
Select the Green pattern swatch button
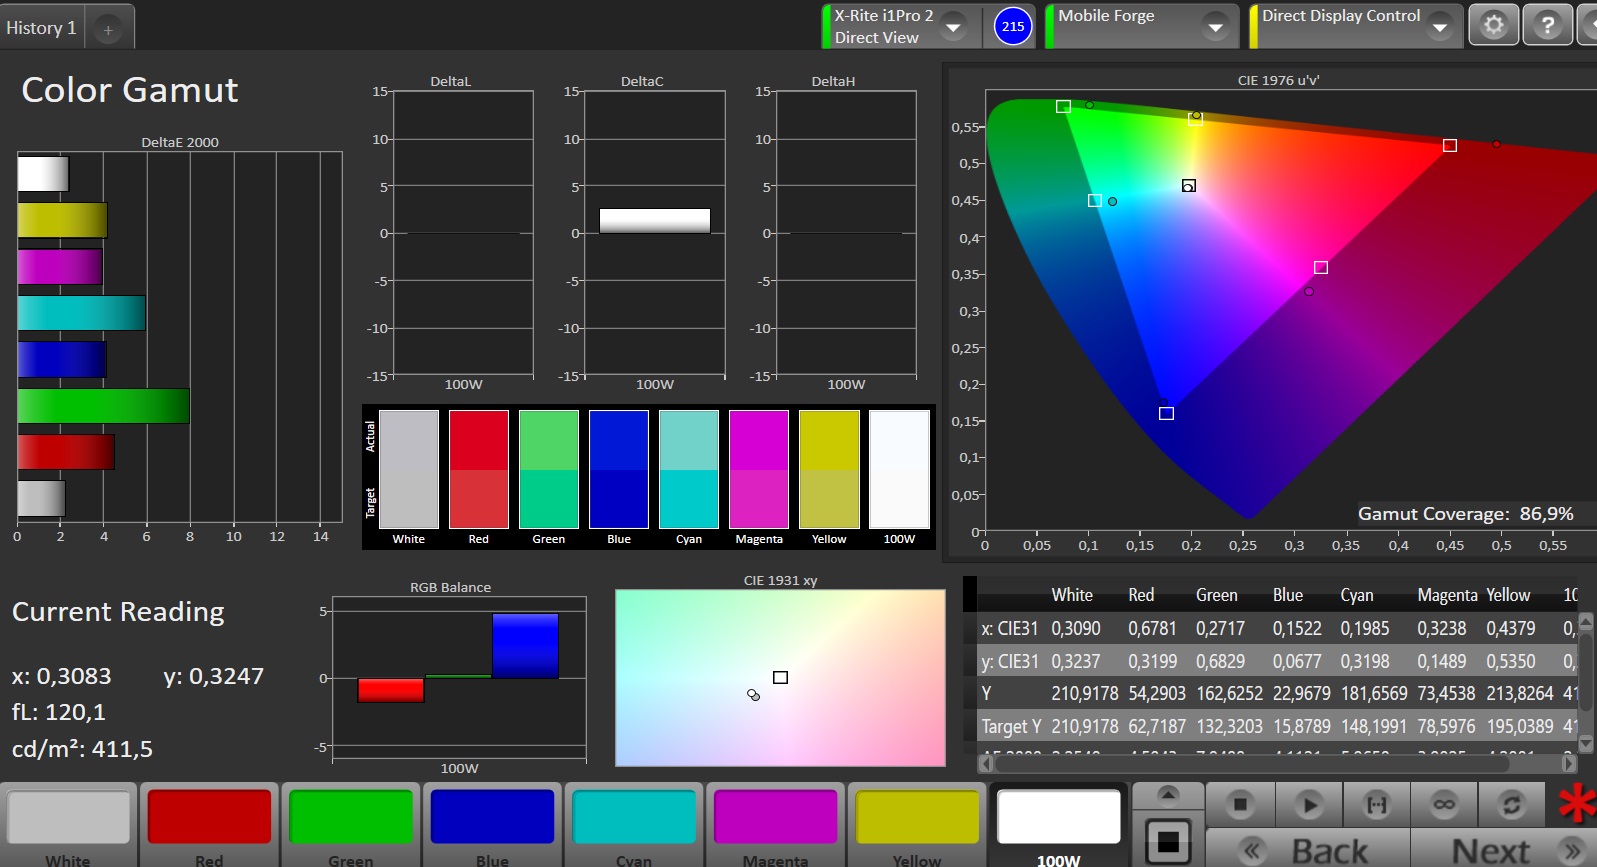(x=351, y=826)
